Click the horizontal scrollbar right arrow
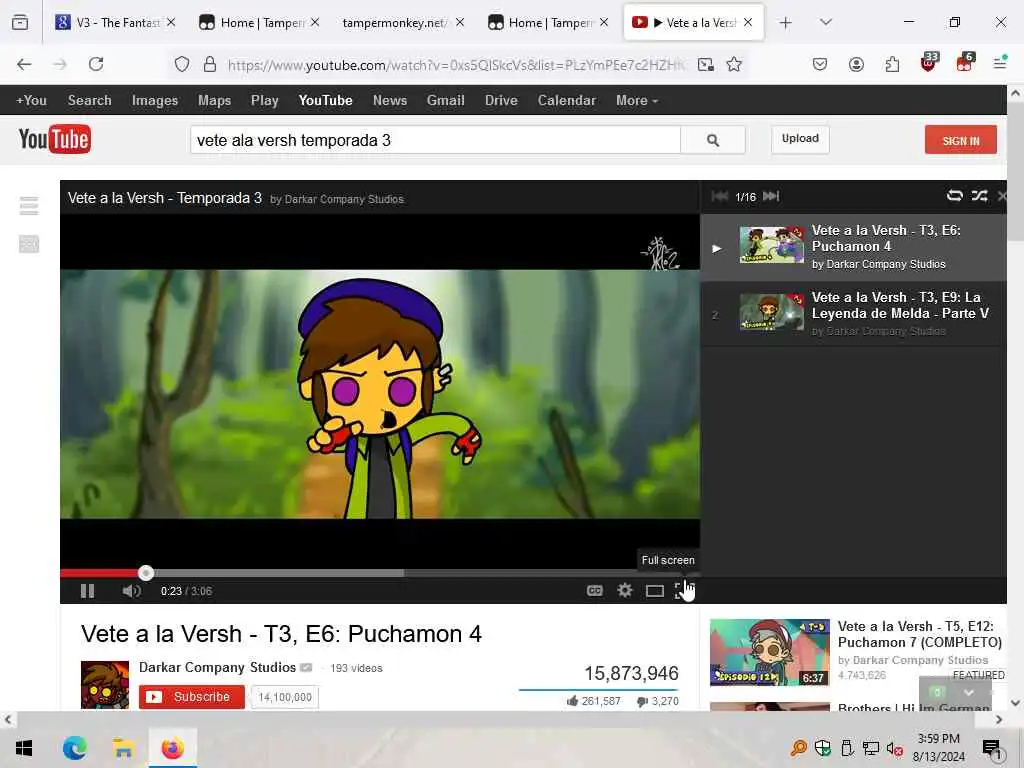Screen dimensions: 1024x768 [999, 720]
